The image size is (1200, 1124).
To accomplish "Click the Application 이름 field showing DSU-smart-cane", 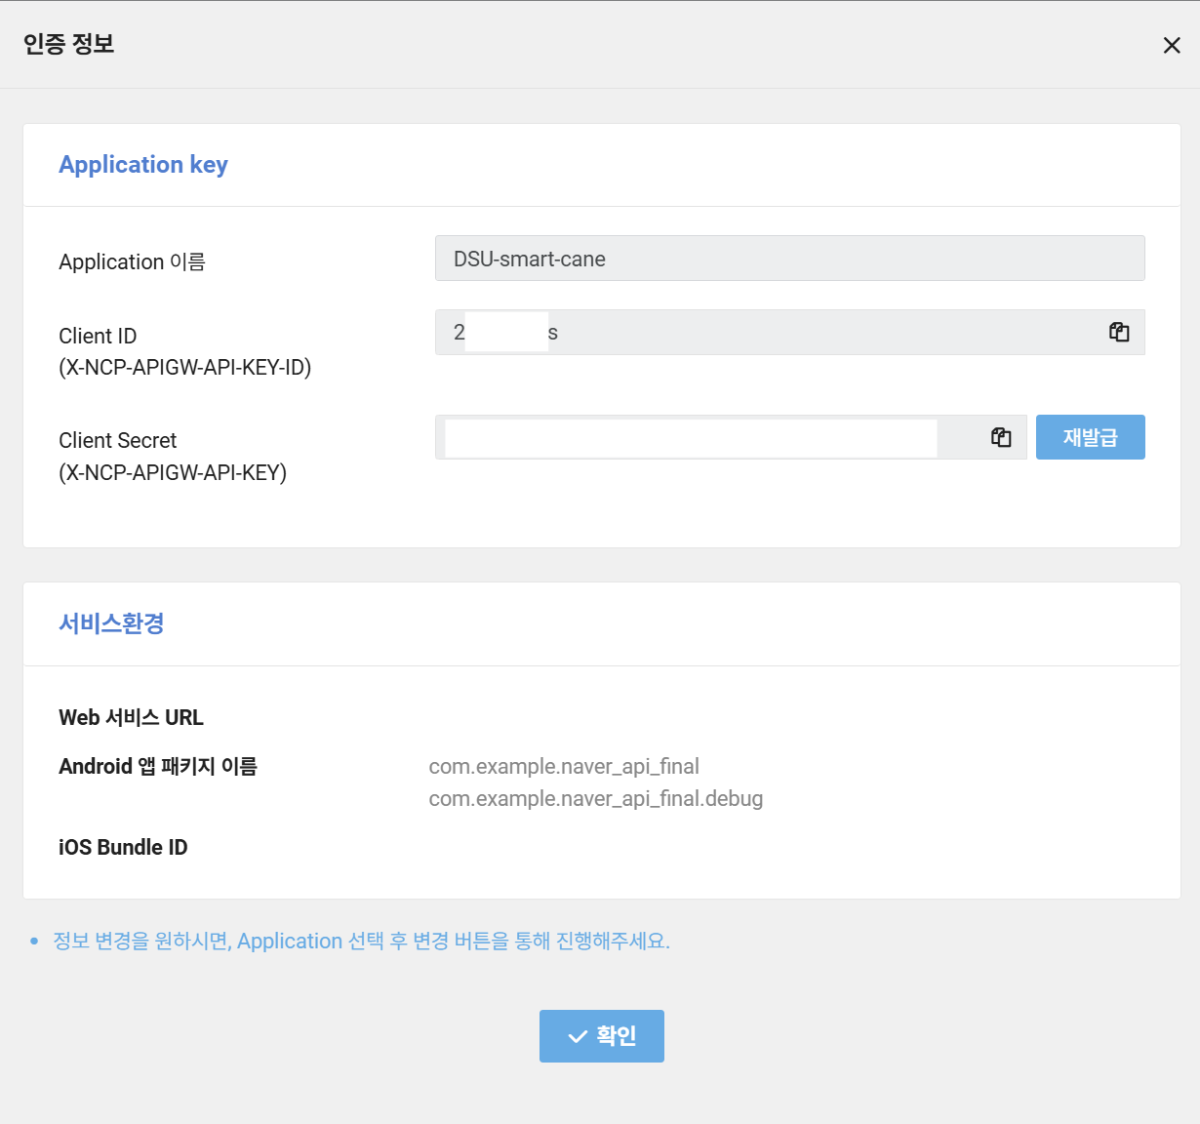I will 789,259.
